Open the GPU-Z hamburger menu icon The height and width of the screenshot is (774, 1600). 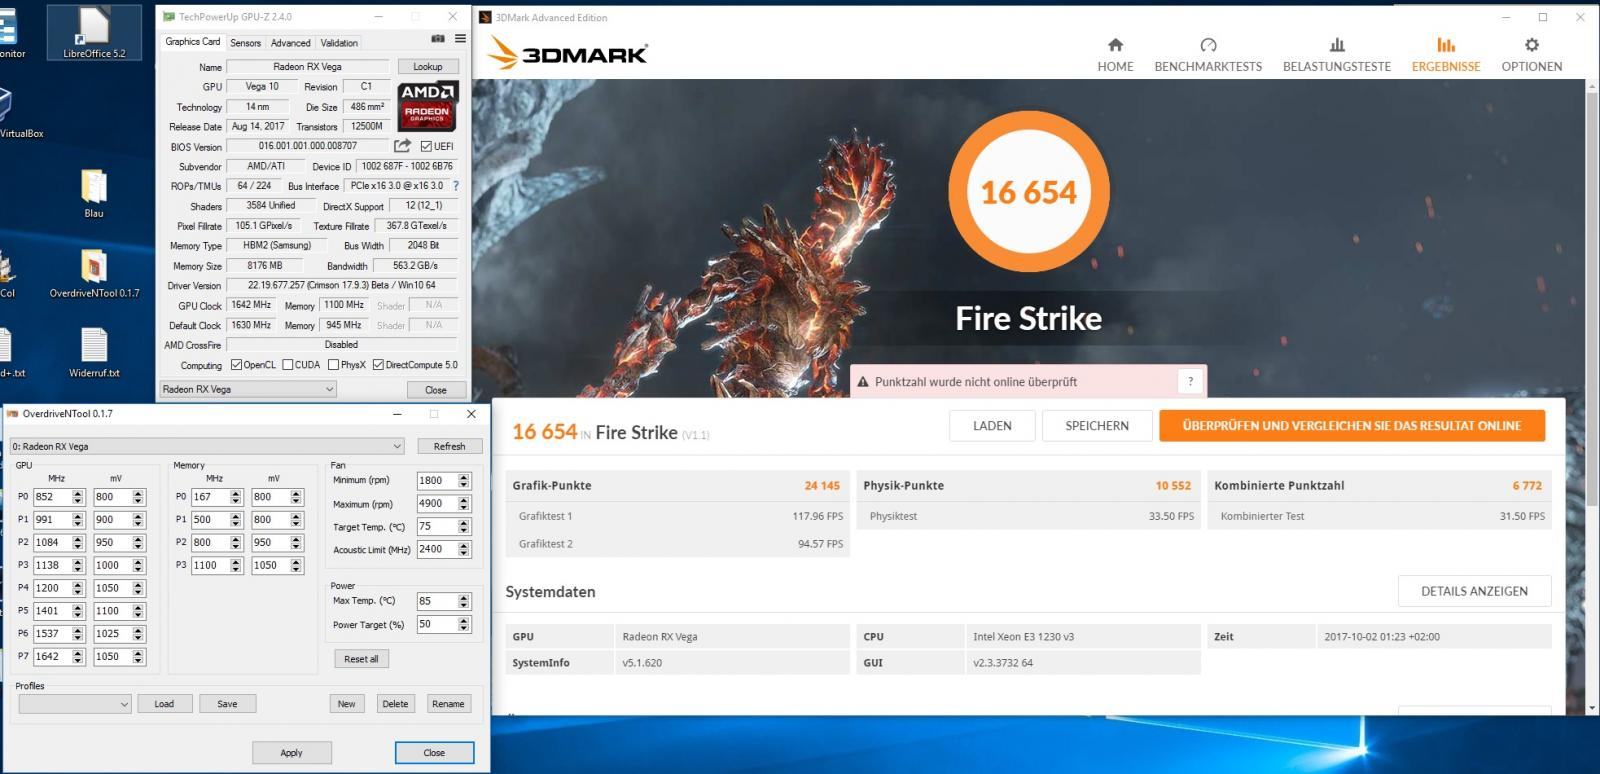460,39
